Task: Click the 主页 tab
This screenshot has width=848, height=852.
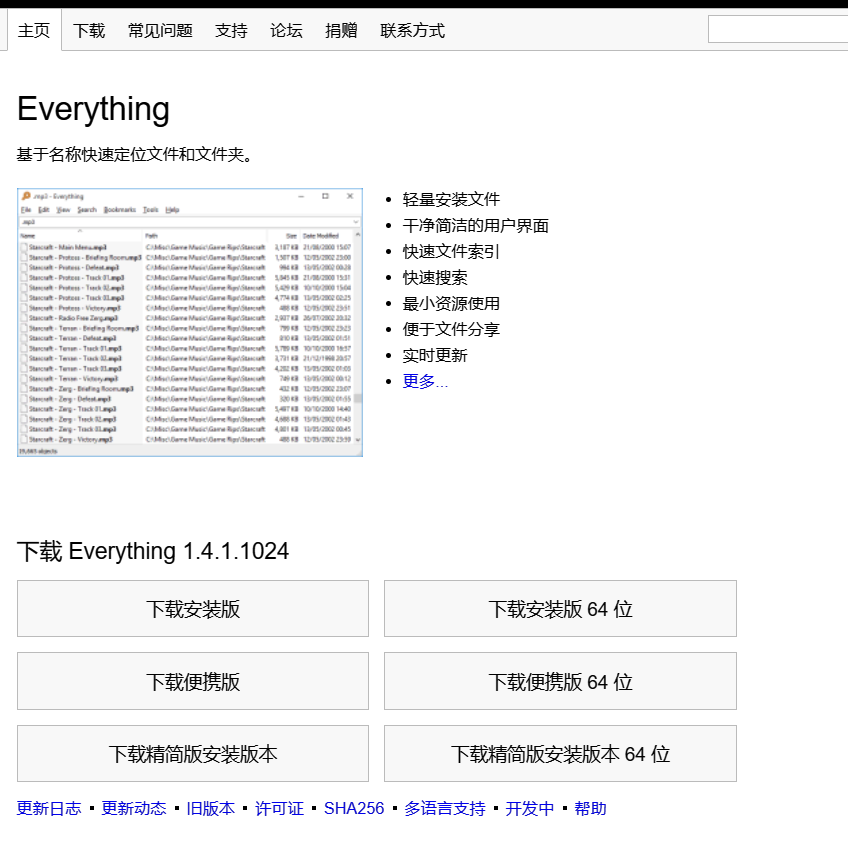Action: pyautogui.click(x=34, y=30)
